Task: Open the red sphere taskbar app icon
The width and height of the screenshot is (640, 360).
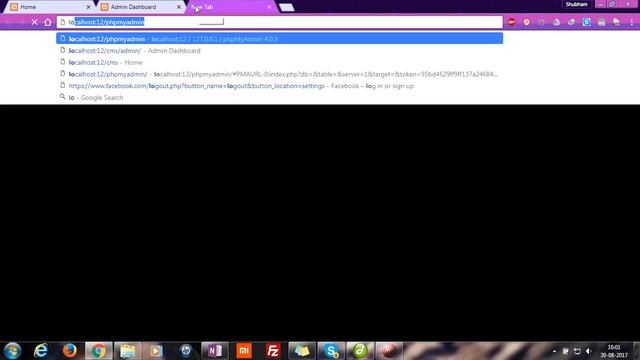Action: [x=389, y=351]
